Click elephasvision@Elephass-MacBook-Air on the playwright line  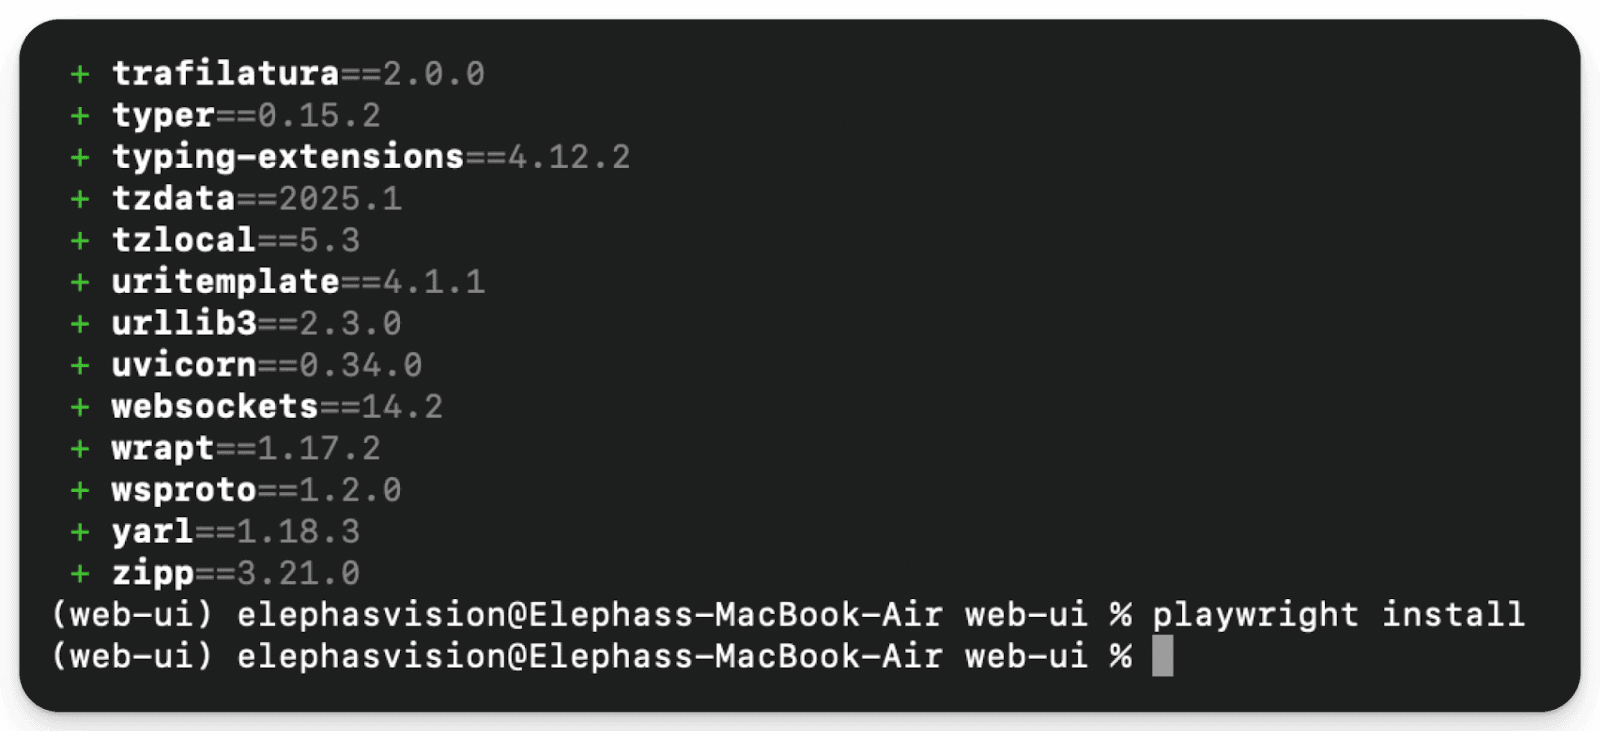coord(589,614)
